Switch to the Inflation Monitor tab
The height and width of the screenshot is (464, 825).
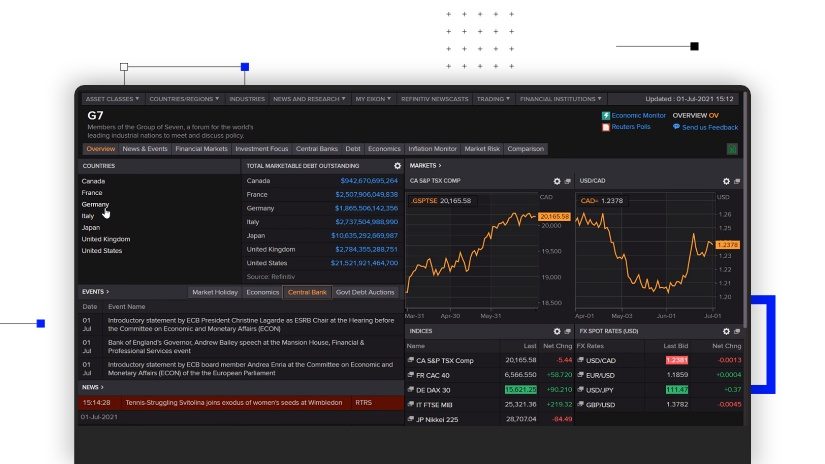click(432, 149)
